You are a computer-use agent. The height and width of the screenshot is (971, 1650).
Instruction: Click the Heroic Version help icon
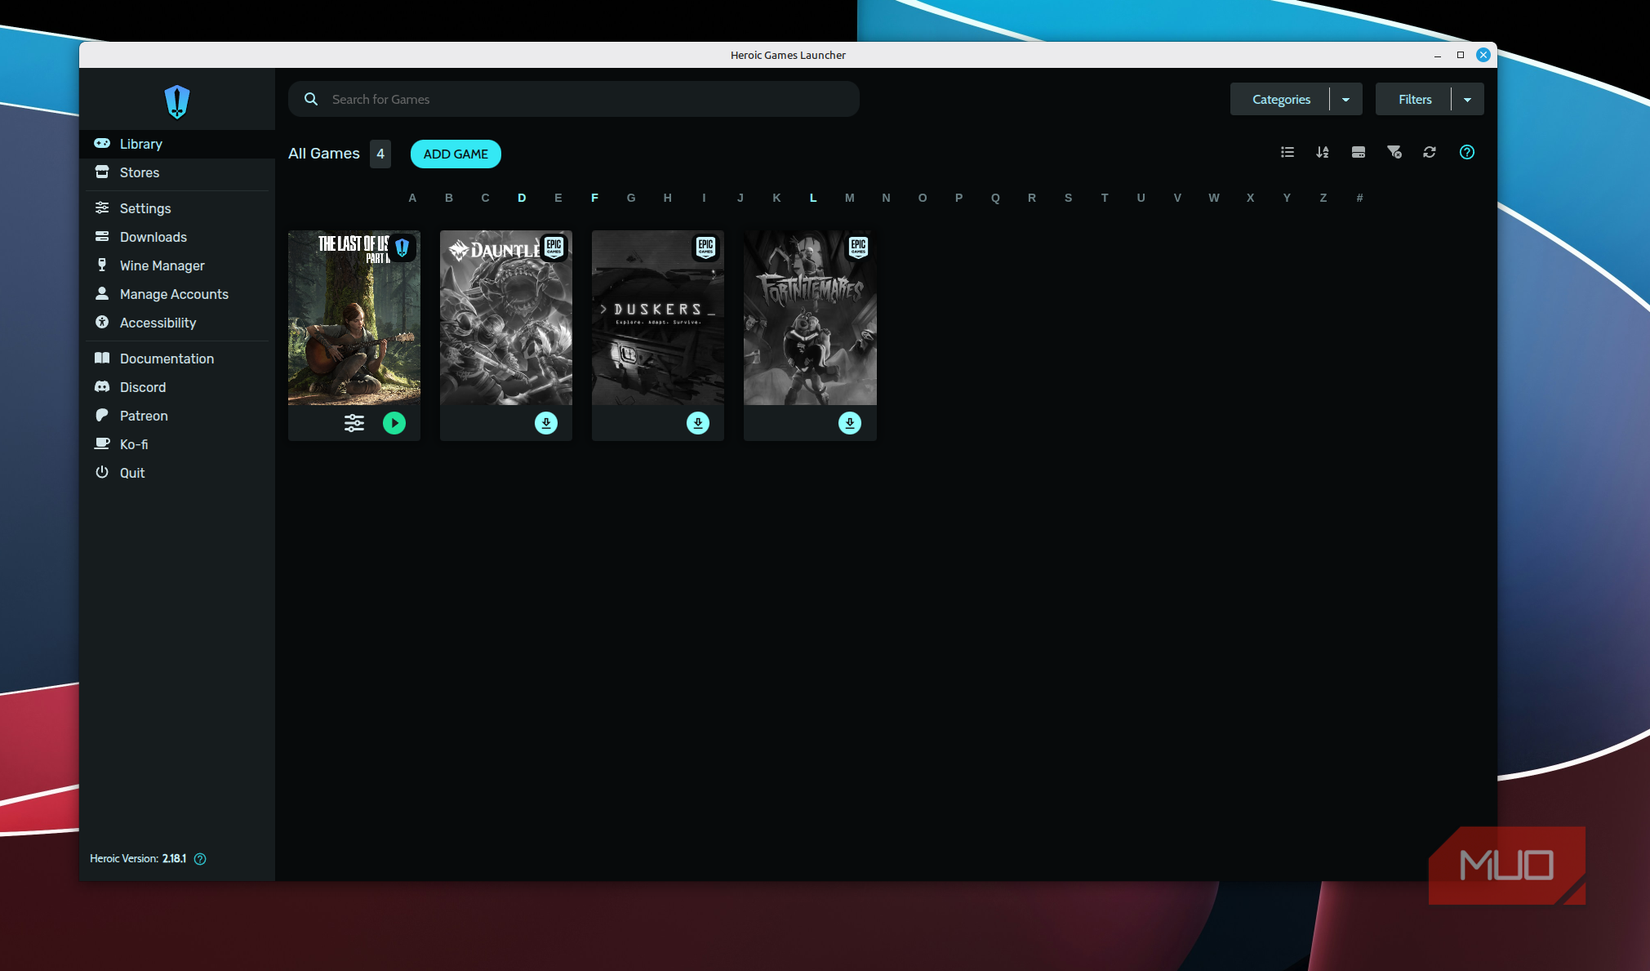(x=200, y=859)
